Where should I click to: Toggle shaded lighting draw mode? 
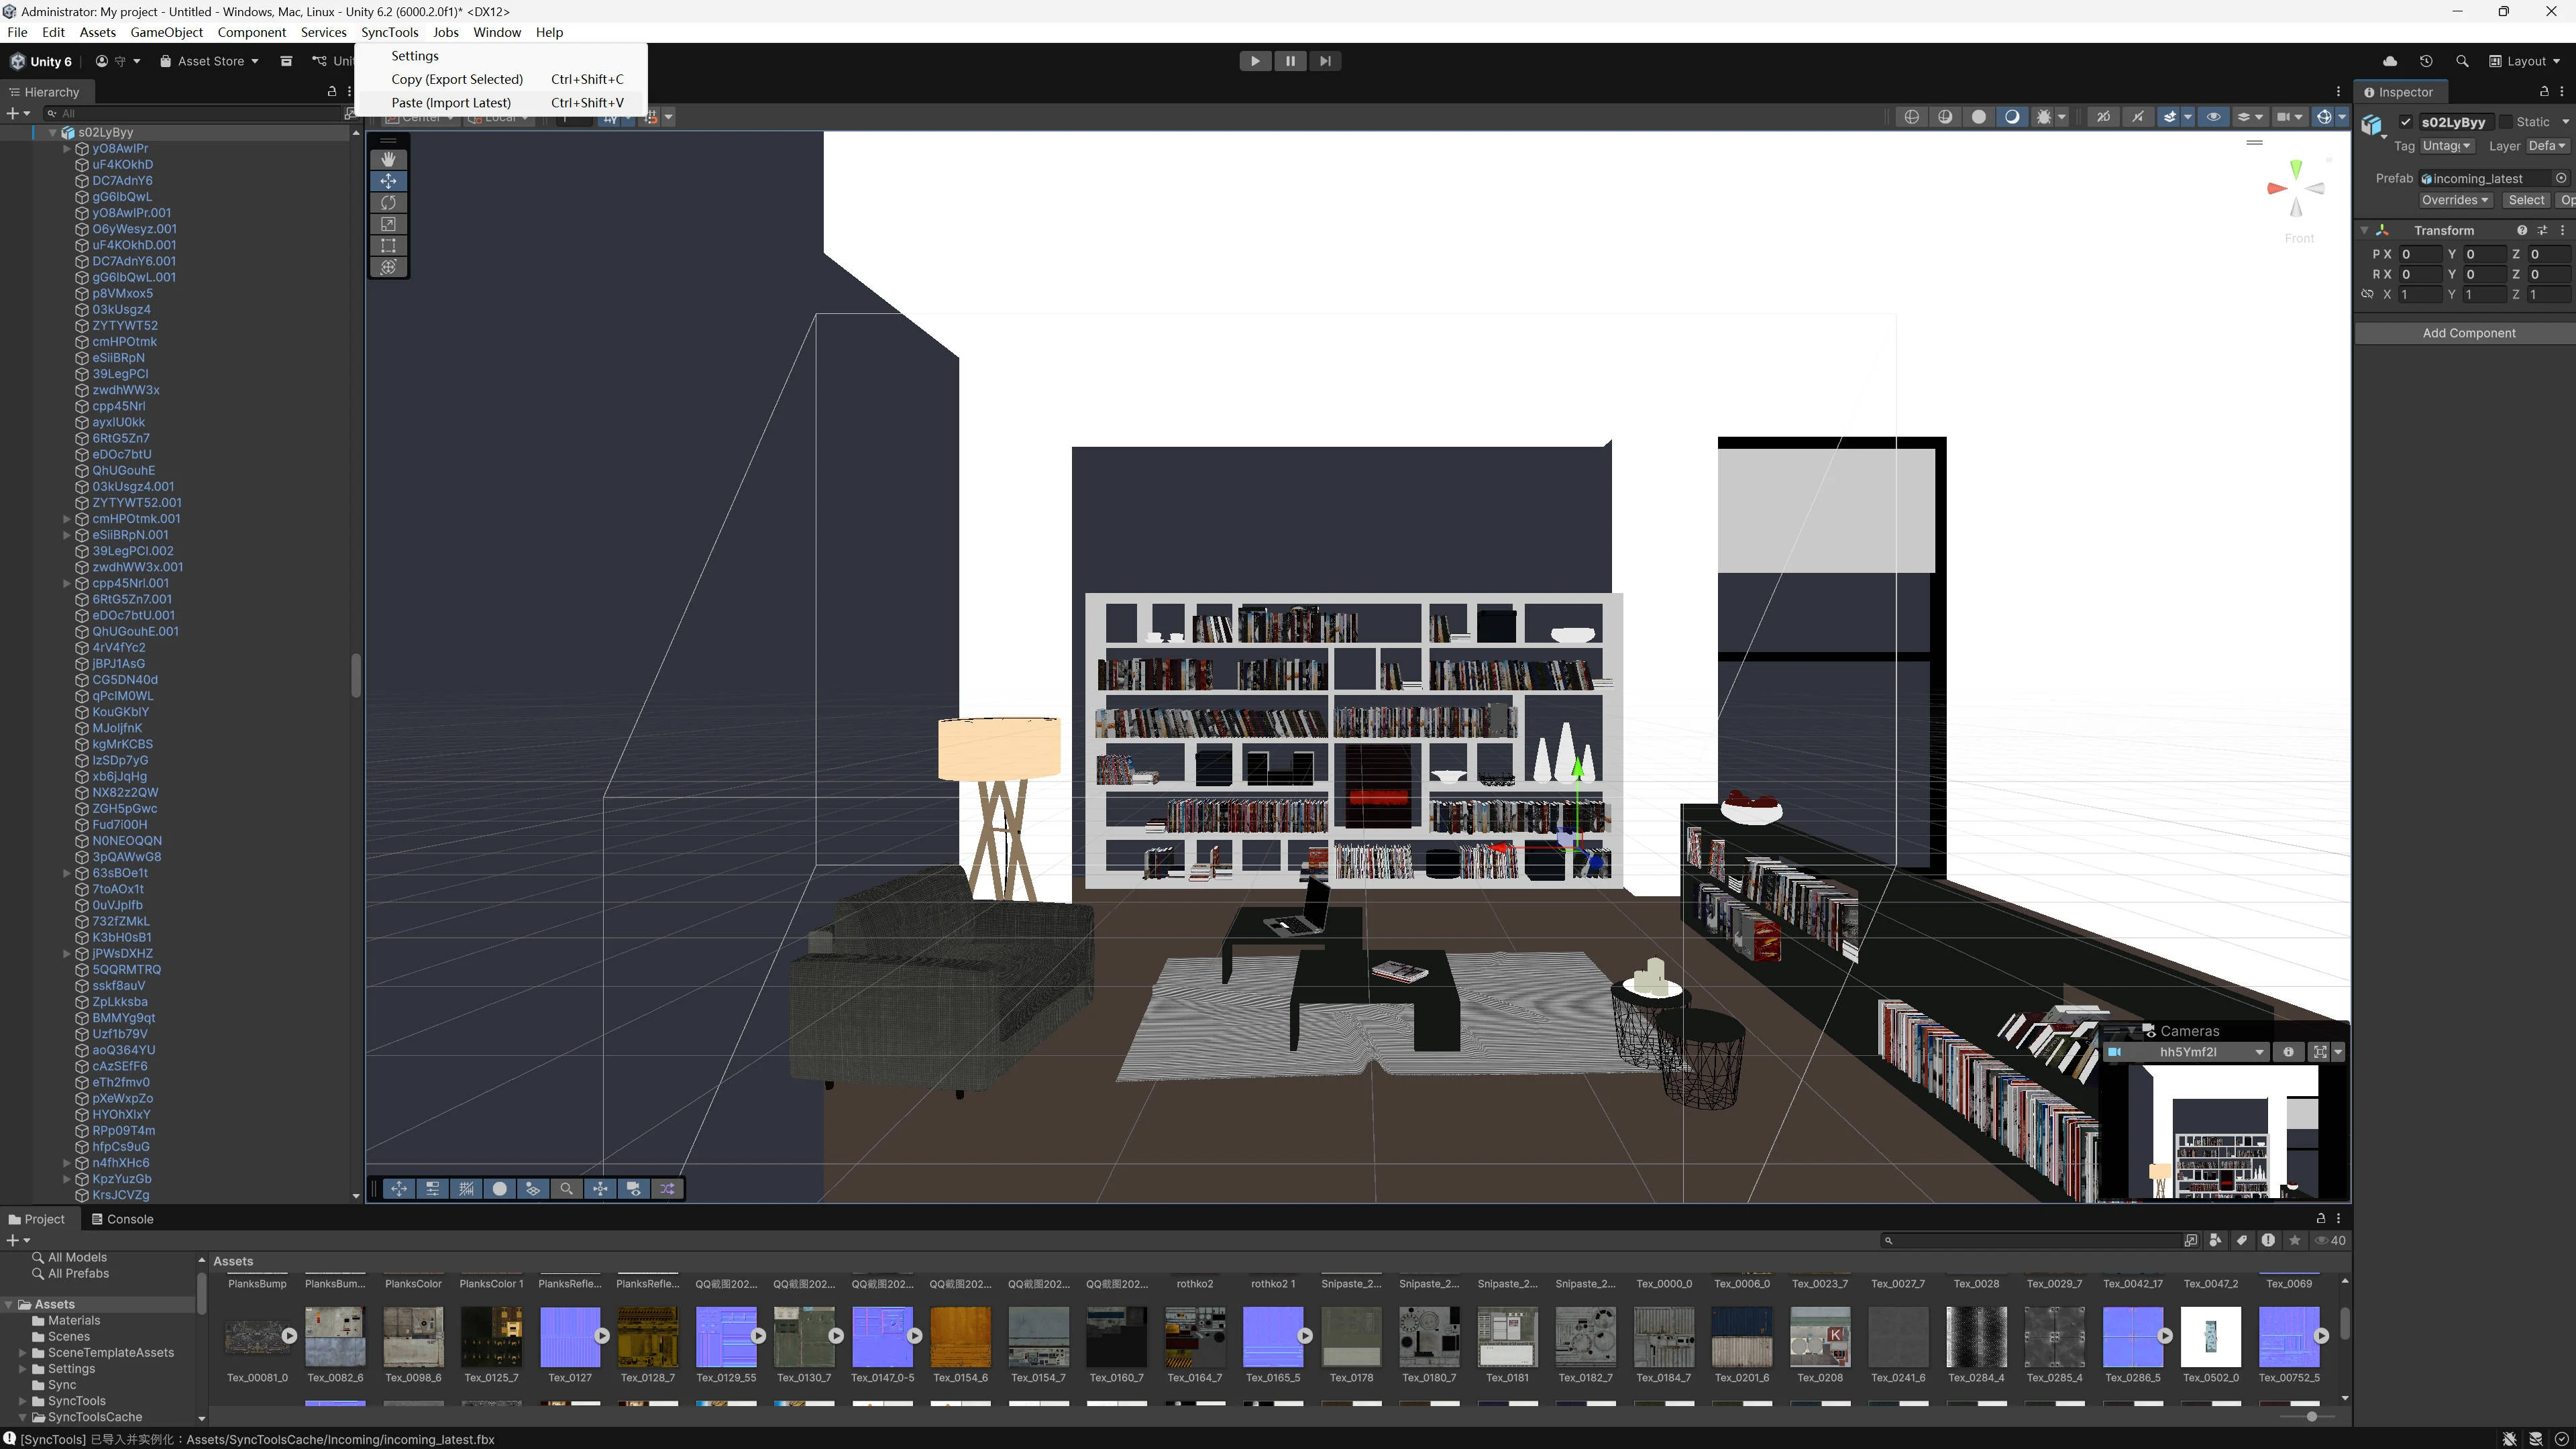tap(2012, 117)
